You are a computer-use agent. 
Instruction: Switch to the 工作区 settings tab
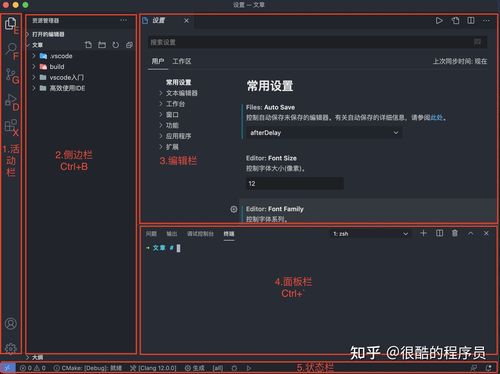(182, 61)
